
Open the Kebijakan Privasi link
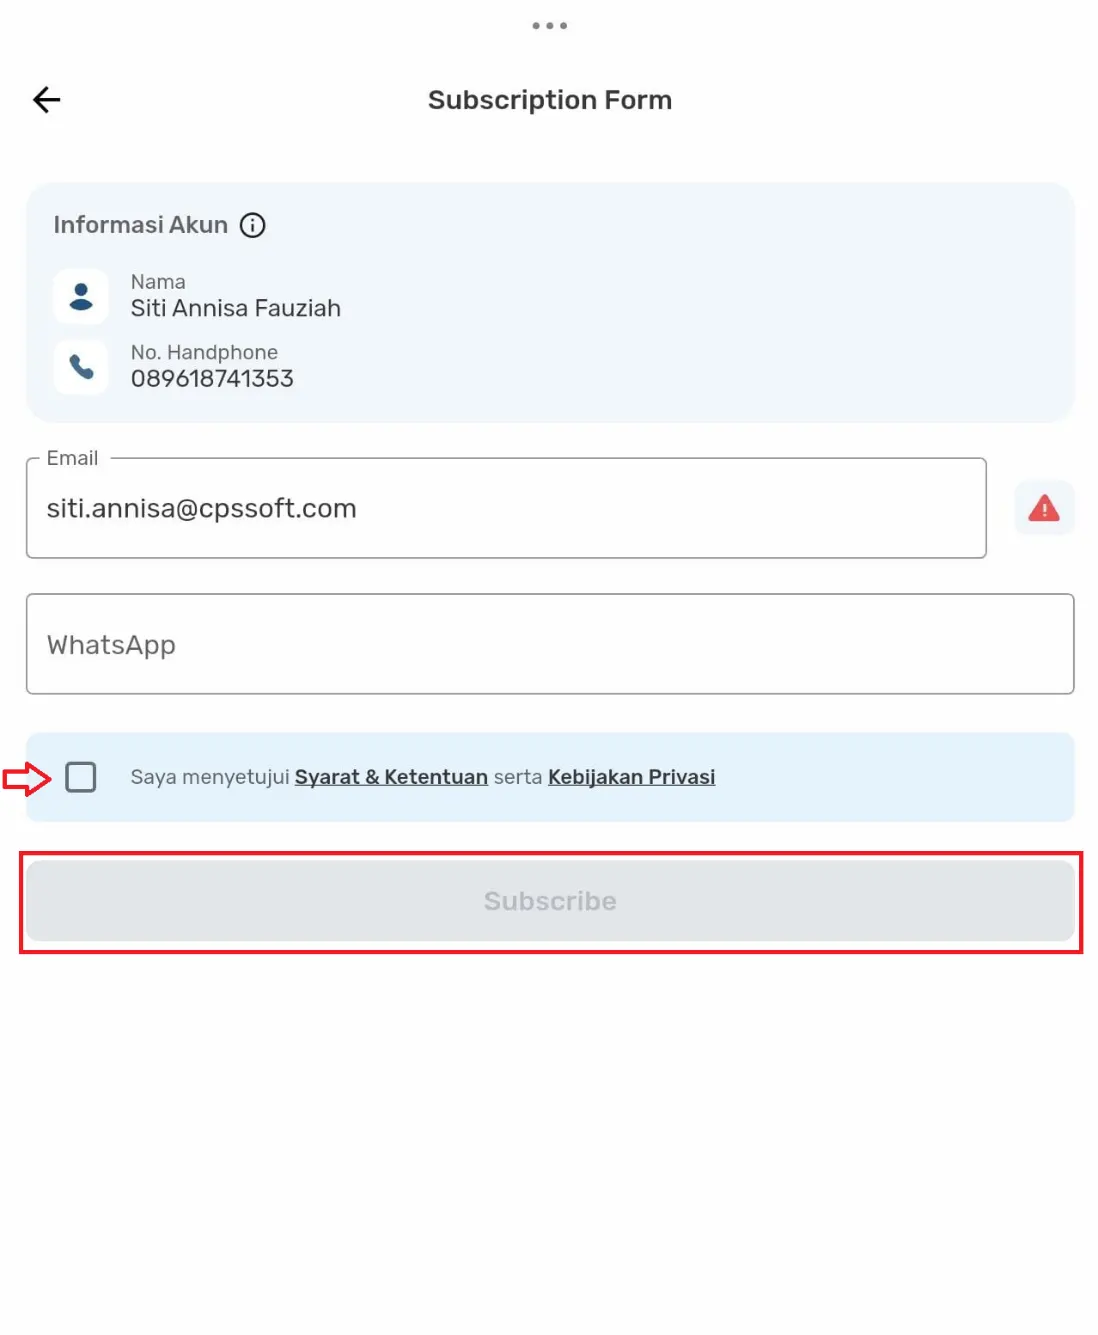(x=631, y=777)
